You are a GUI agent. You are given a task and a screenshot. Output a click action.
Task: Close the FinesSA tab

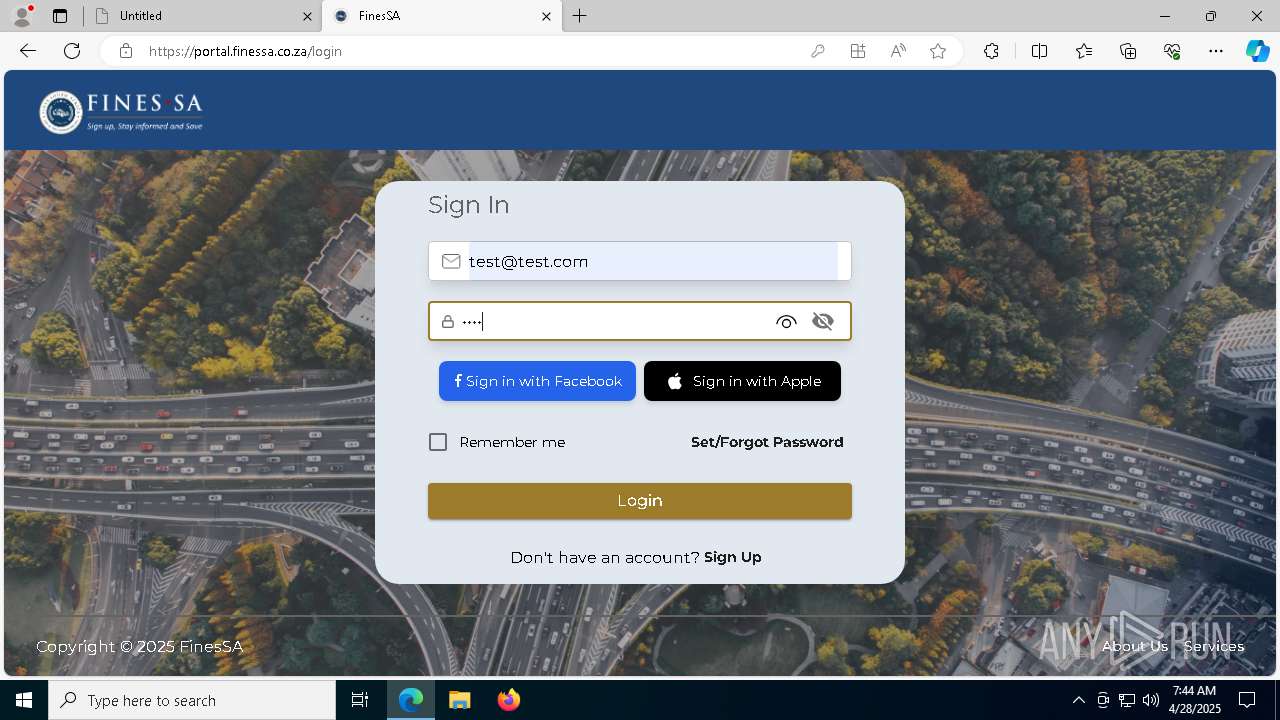546,16
